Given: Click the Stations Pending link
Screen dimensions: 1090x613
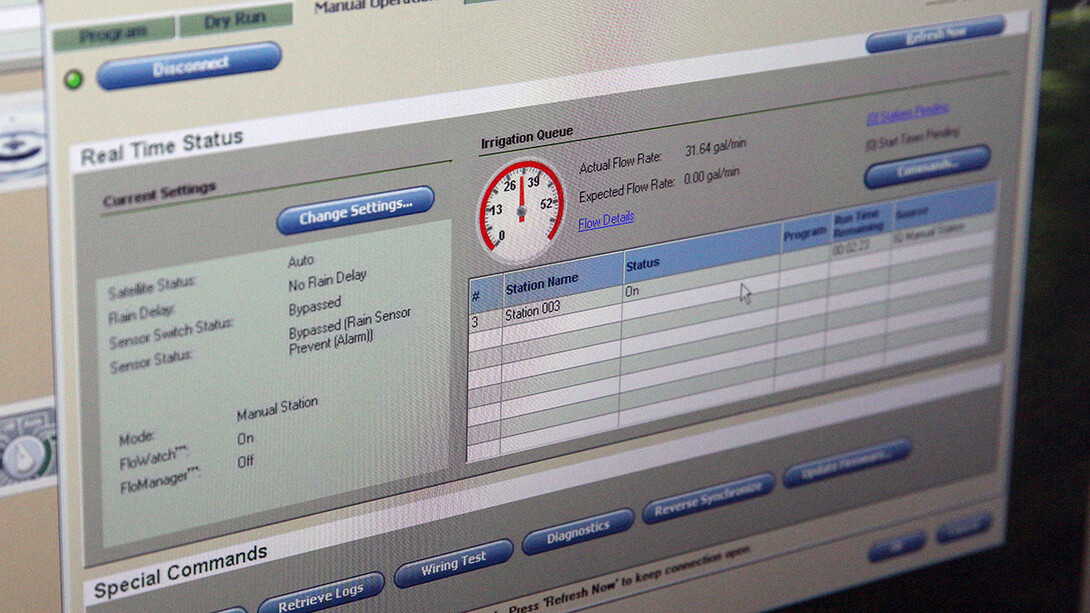Looking at the screenshot, I should 907,113.
